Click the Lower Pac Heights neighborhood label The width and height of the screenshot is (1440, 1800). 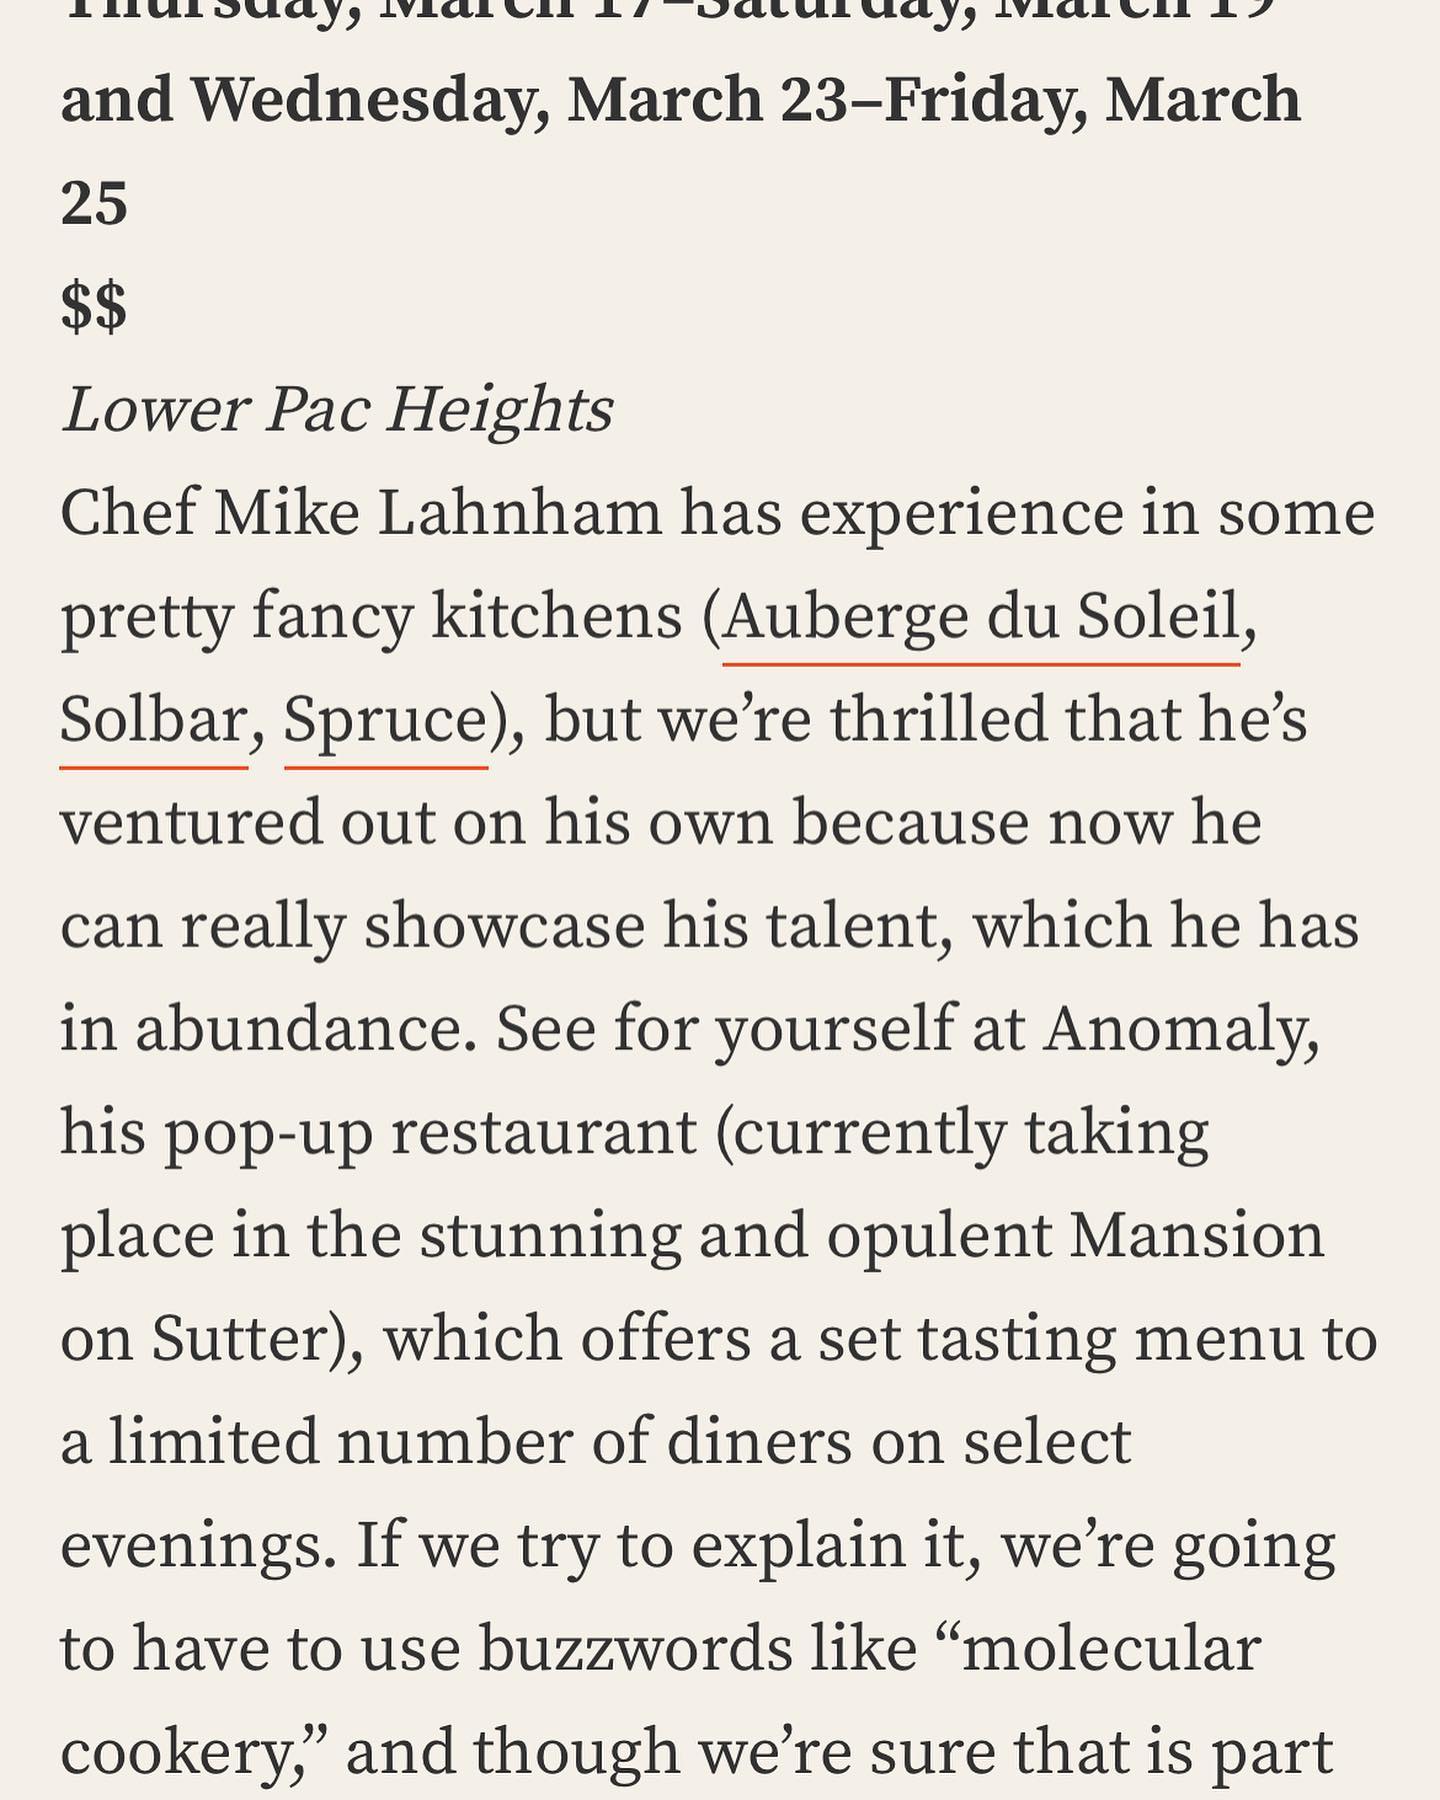[337, 410]
